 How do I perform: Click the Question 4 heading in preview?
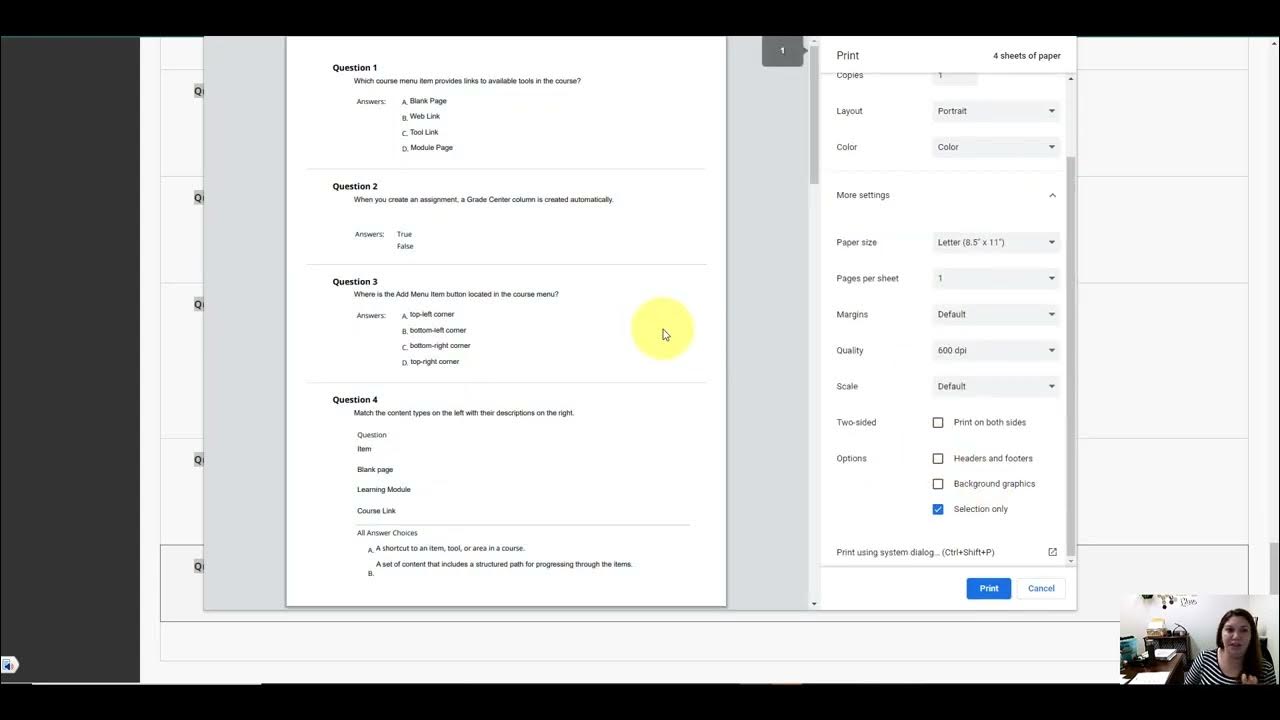[355, 400]
